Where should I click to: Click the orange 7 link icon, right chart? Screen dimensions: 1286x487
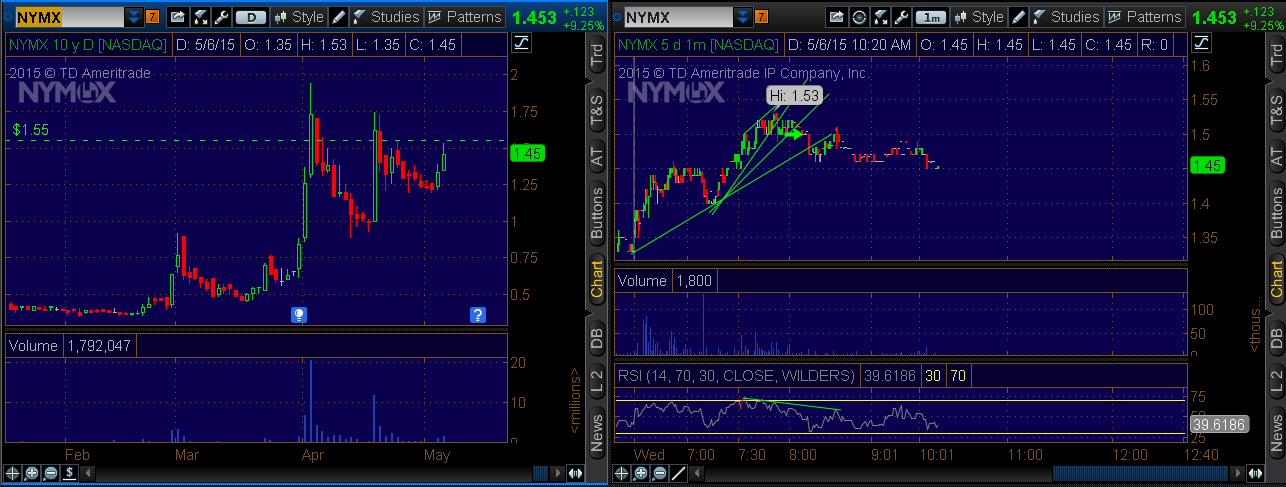pyautogui.click(x=762, y=17)
